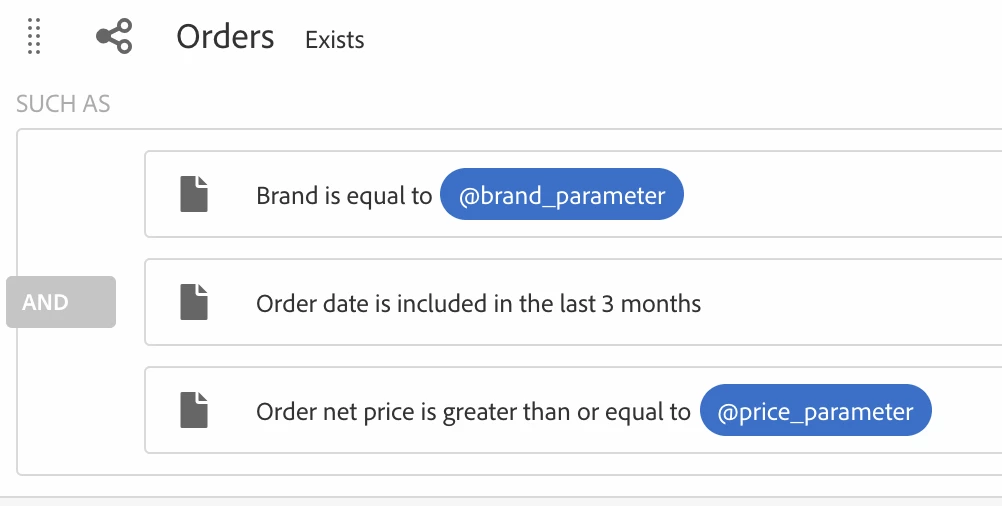Click empty area right of Order date text

click(850, 303)
